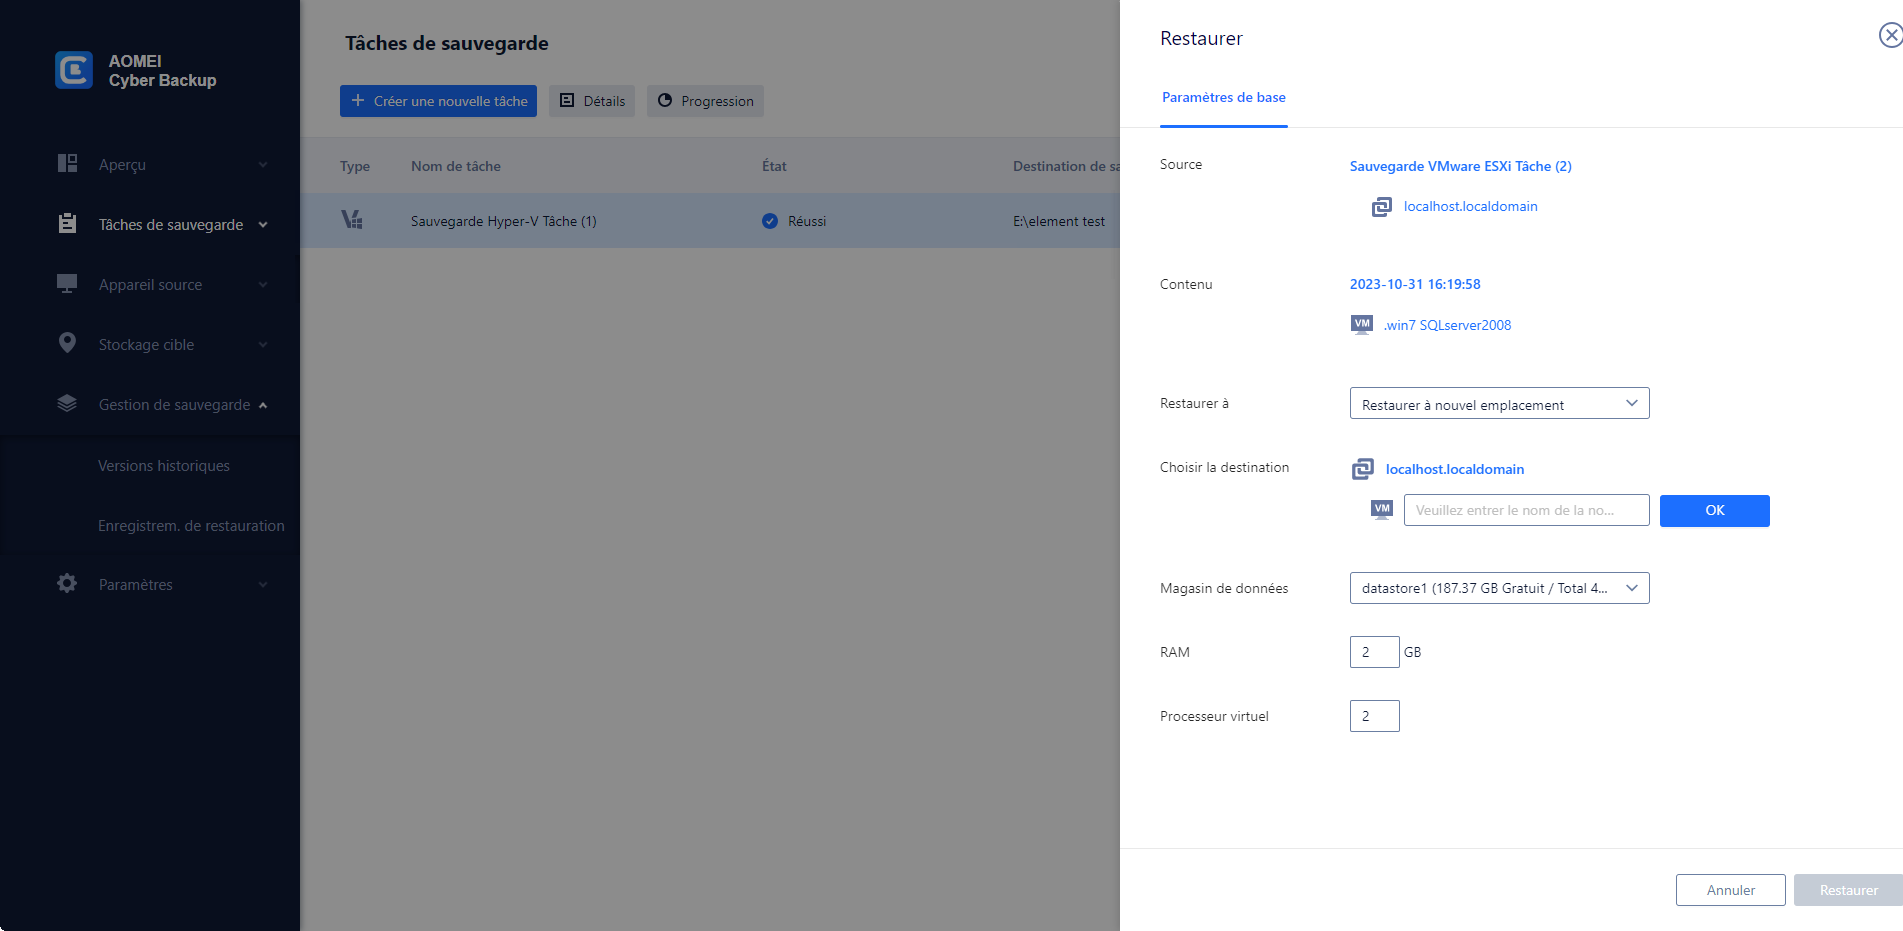Select the Paramètres de base tab

1223,98
